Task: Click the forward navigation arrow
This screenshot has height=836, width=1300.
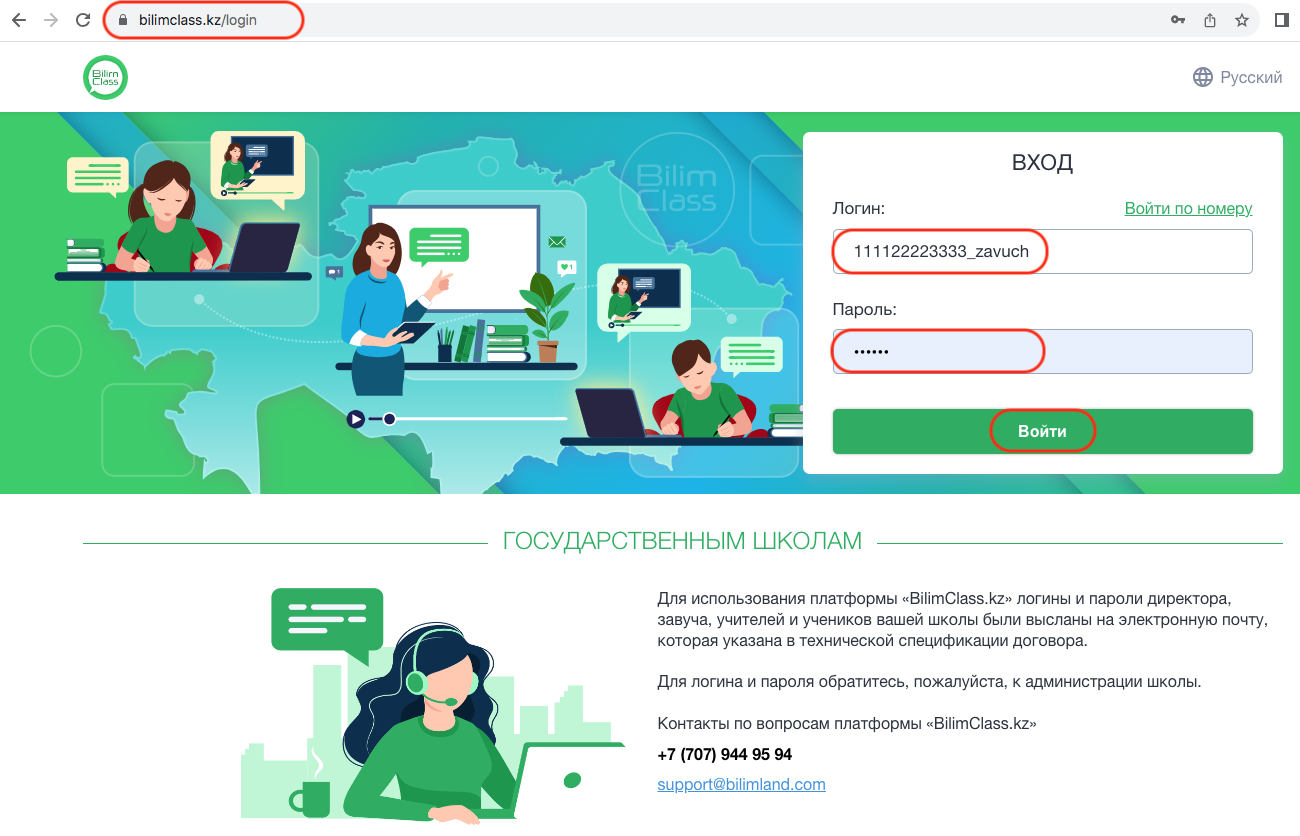Action: [51, 20]
